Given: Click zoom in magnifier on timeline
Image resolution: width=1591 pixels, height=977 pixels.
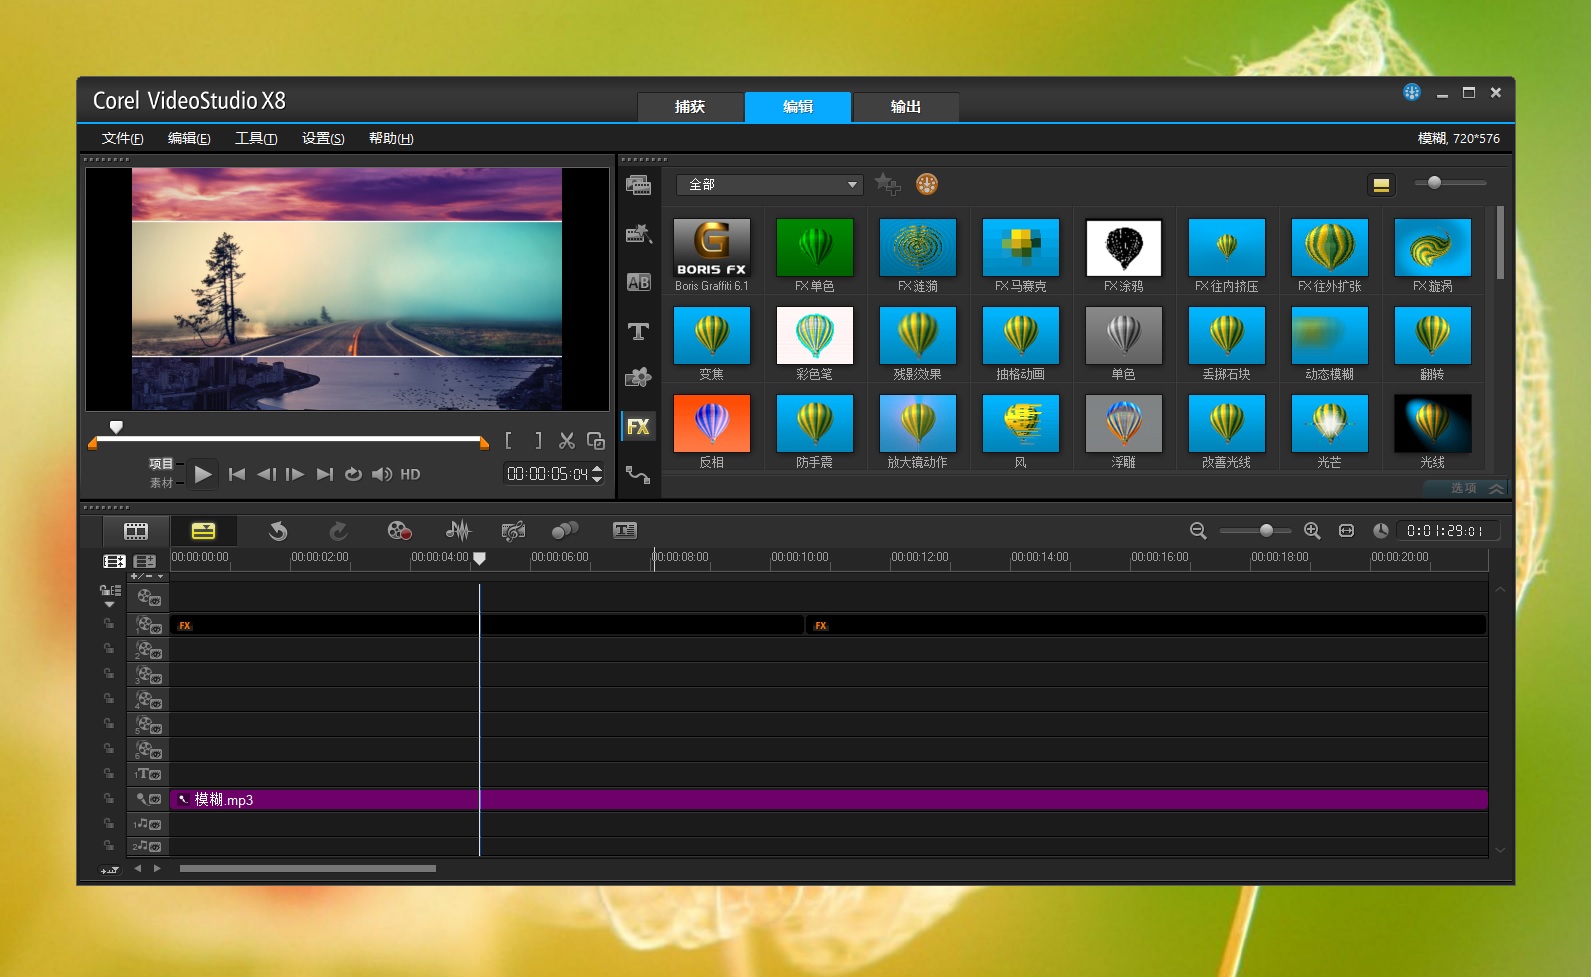Looking at the screenshot, I should pyautogui.click(x=1312, y=531).
